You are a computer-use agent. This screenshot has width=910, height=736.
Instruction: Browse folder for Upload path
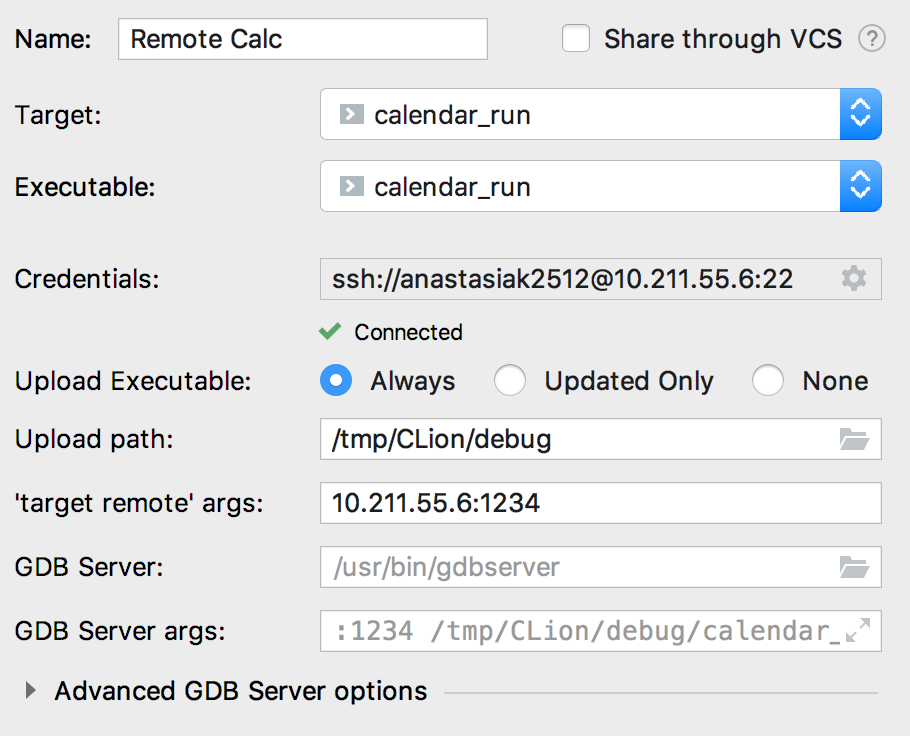854,439
